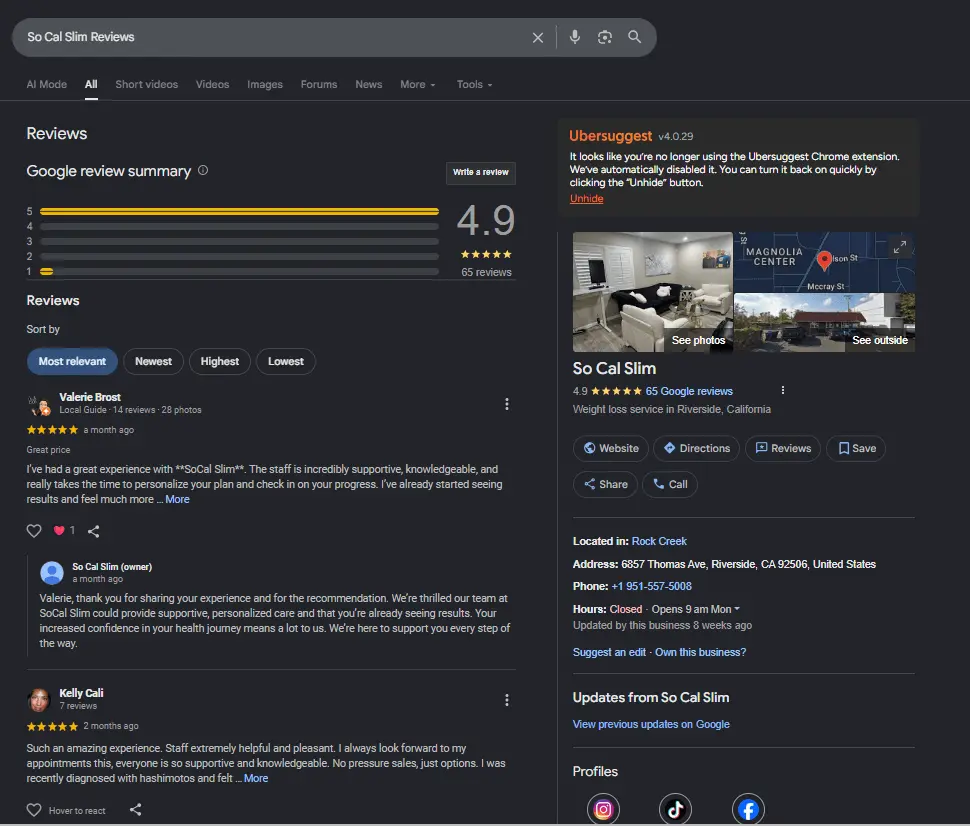Open the Tools dropdown
970x826 pixels.
click(x=474, y=85)
